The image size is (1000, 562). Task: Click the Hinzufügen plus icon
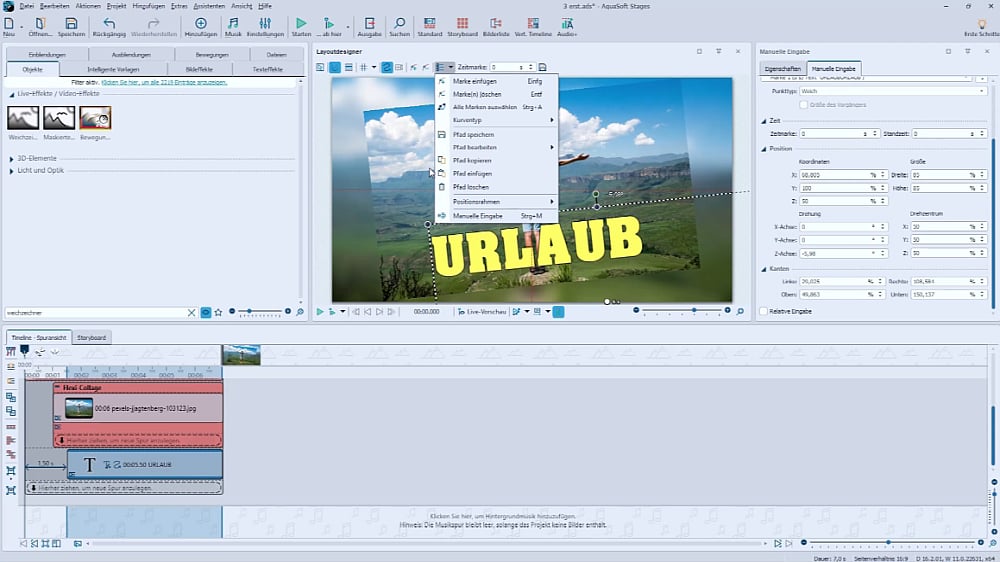pos(201,22)
